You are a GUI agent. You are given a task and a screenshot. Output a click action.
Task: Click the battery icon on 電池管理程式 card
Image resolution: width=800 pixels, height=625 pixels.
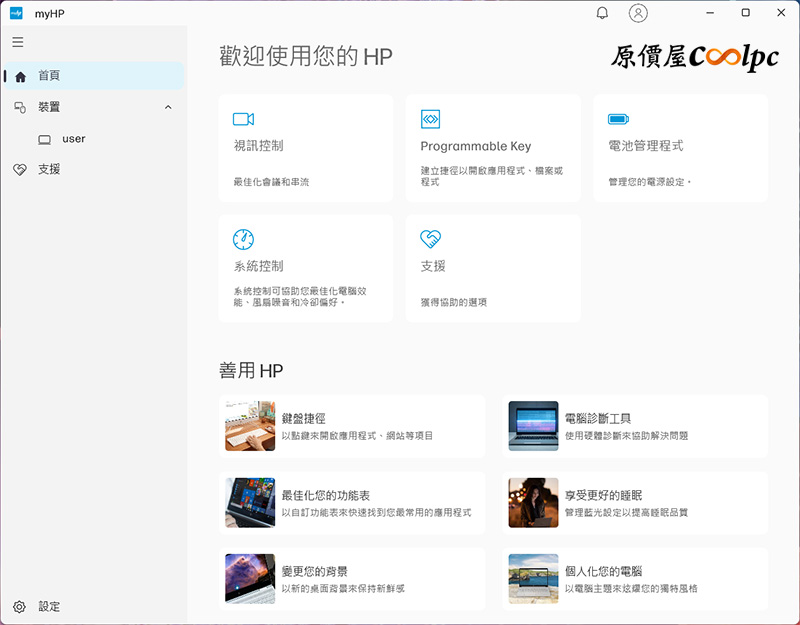click(618, 119)
